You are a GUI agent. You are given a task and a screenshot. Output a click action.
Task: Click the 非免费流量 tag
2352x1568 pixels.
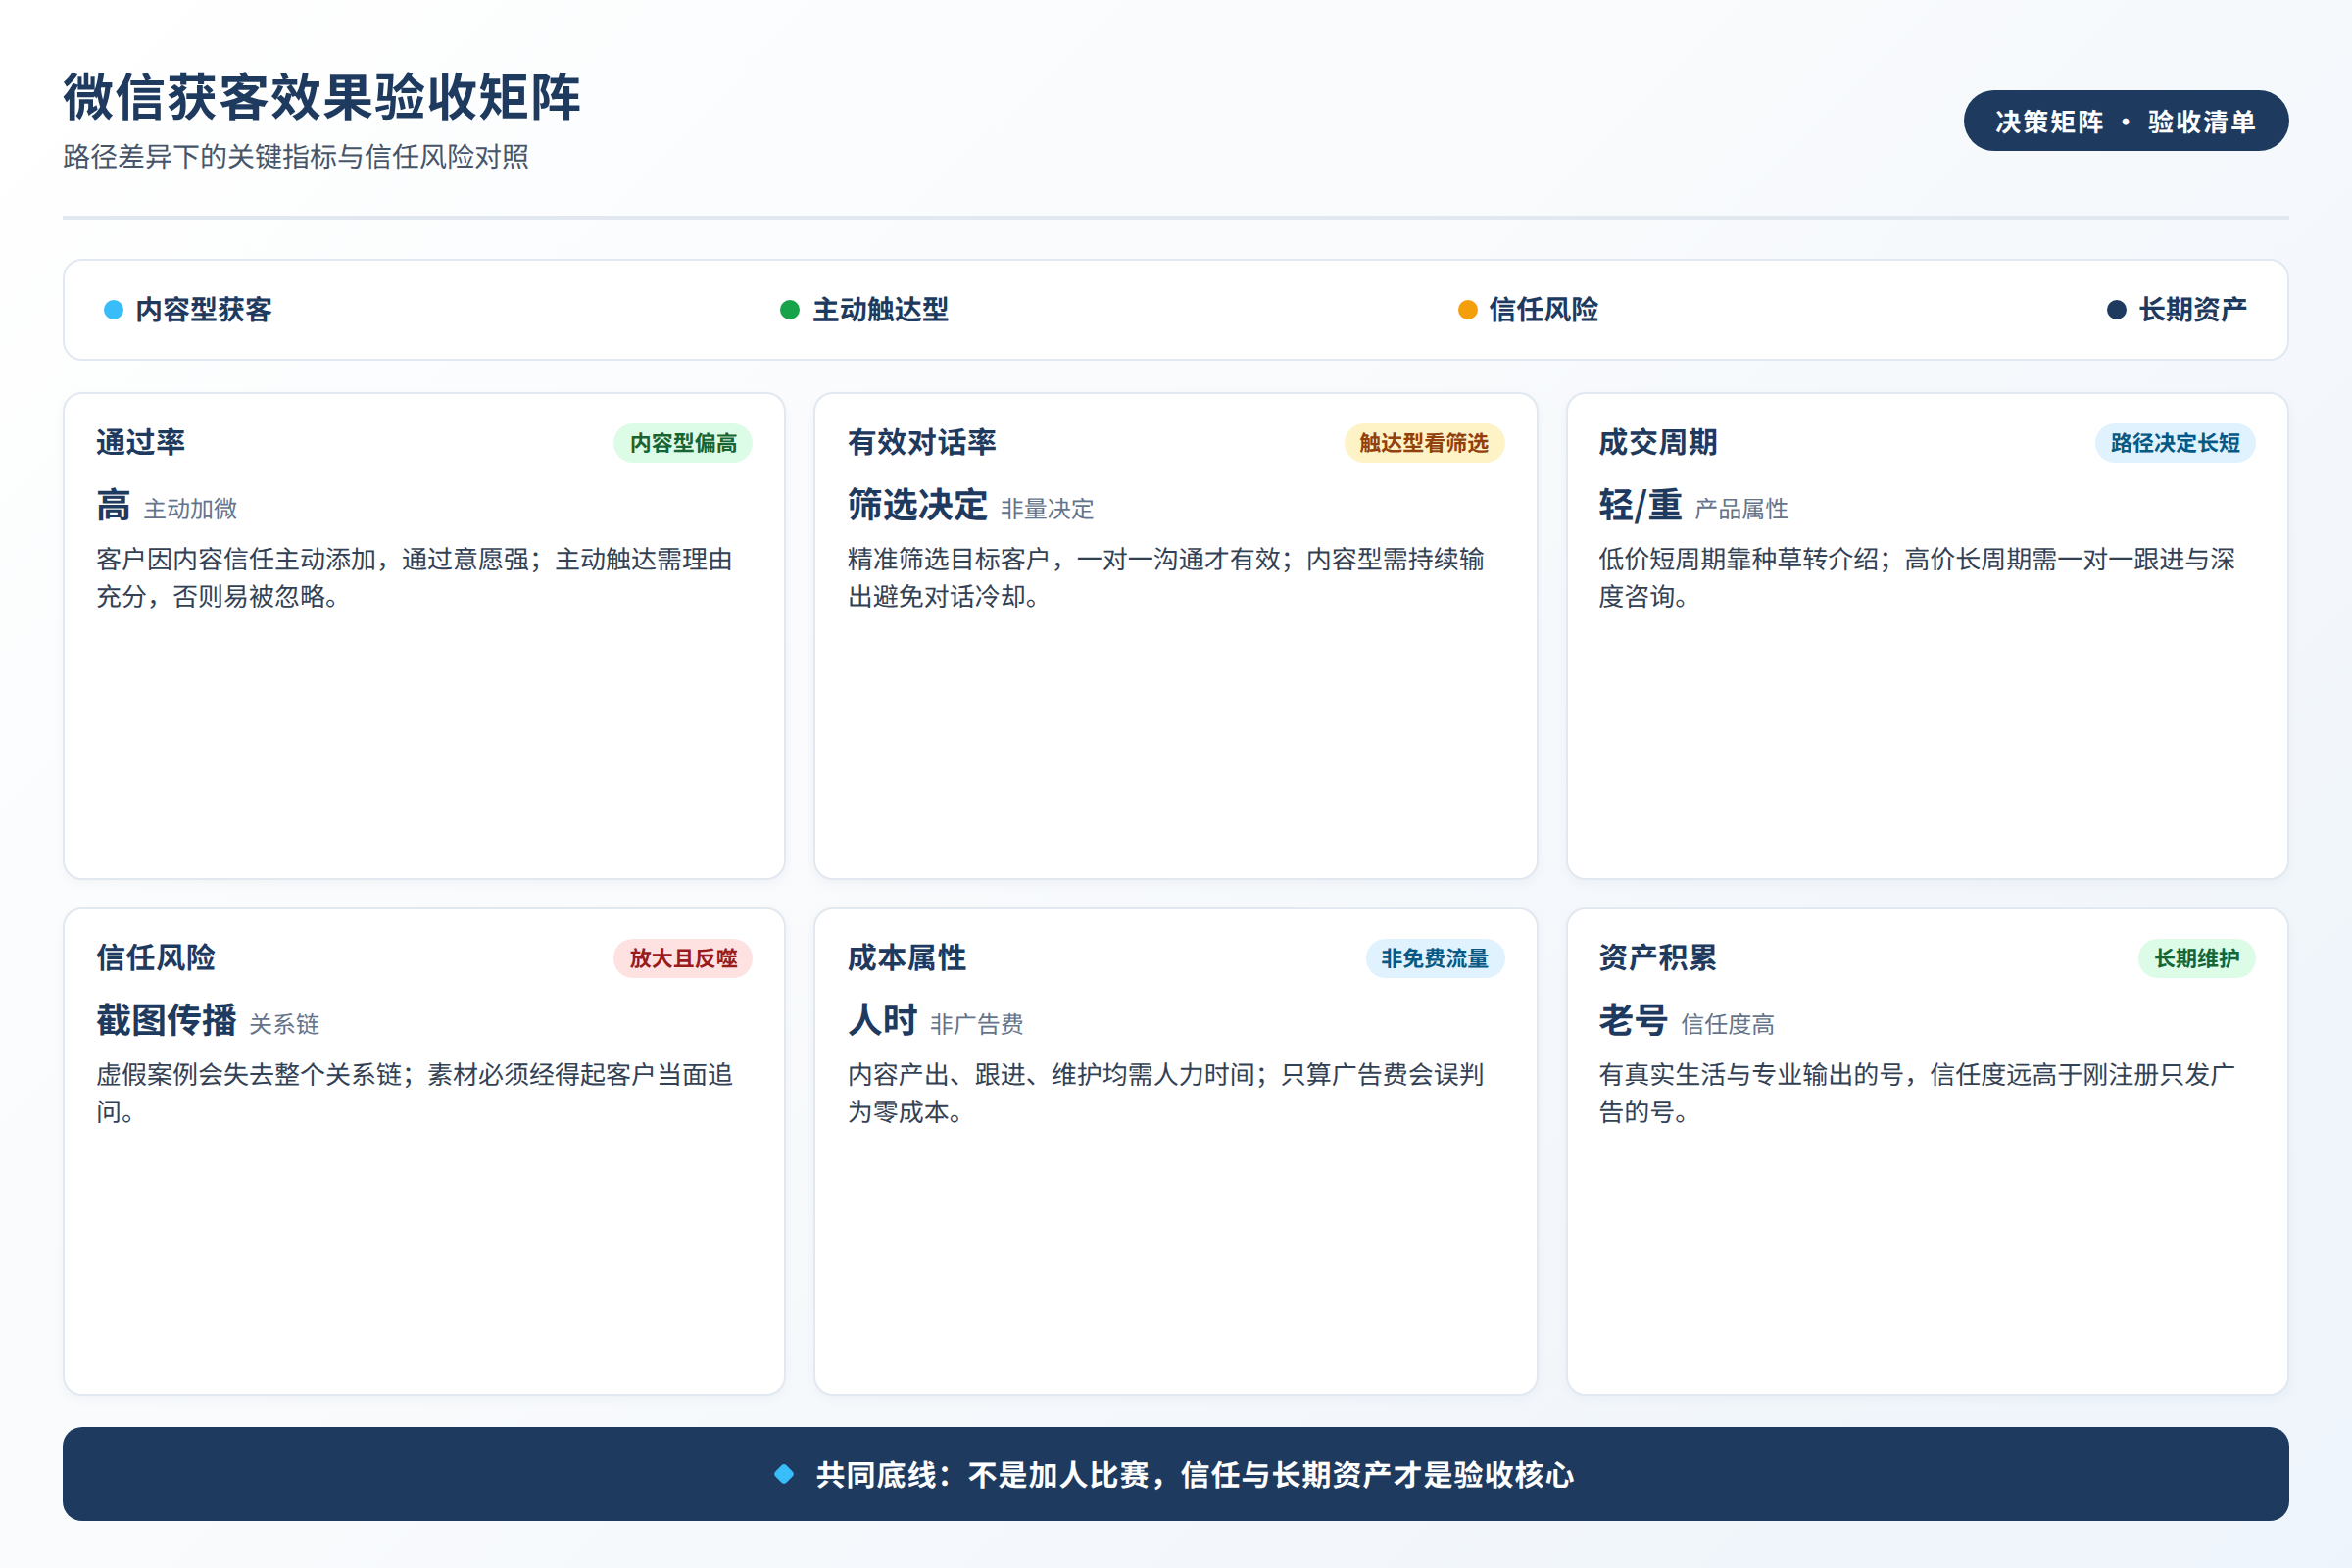point(1435,958)
